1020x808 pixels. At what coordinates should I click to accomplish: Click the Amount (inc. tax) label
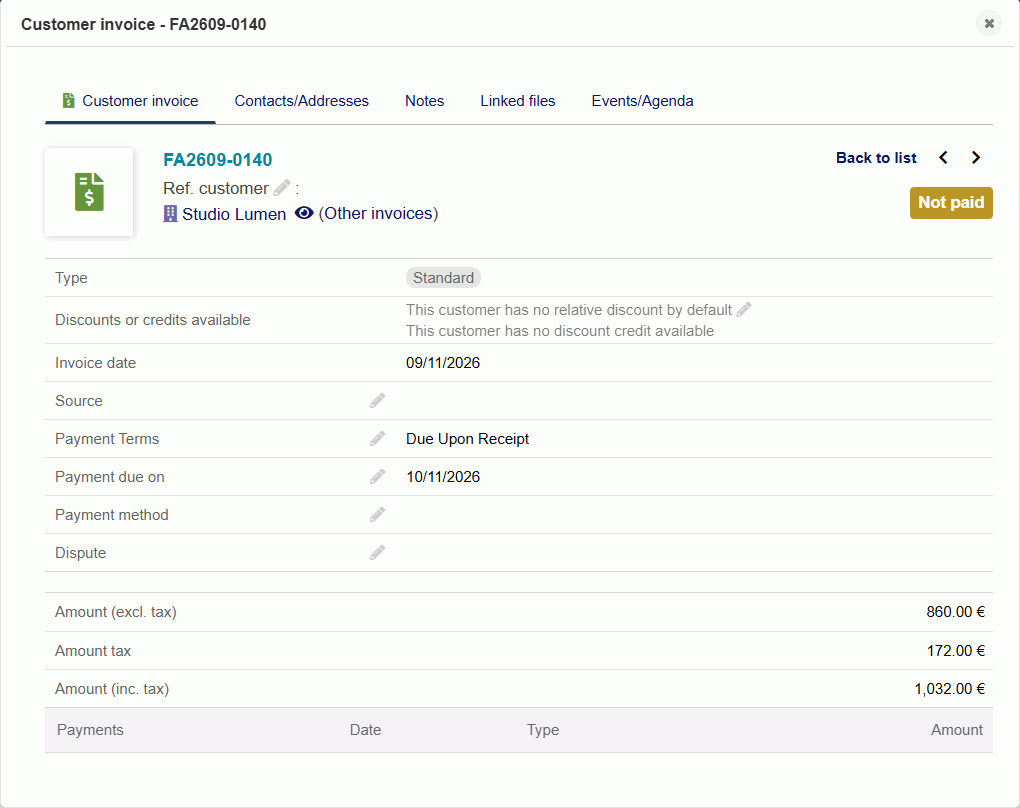click(112, 689)
